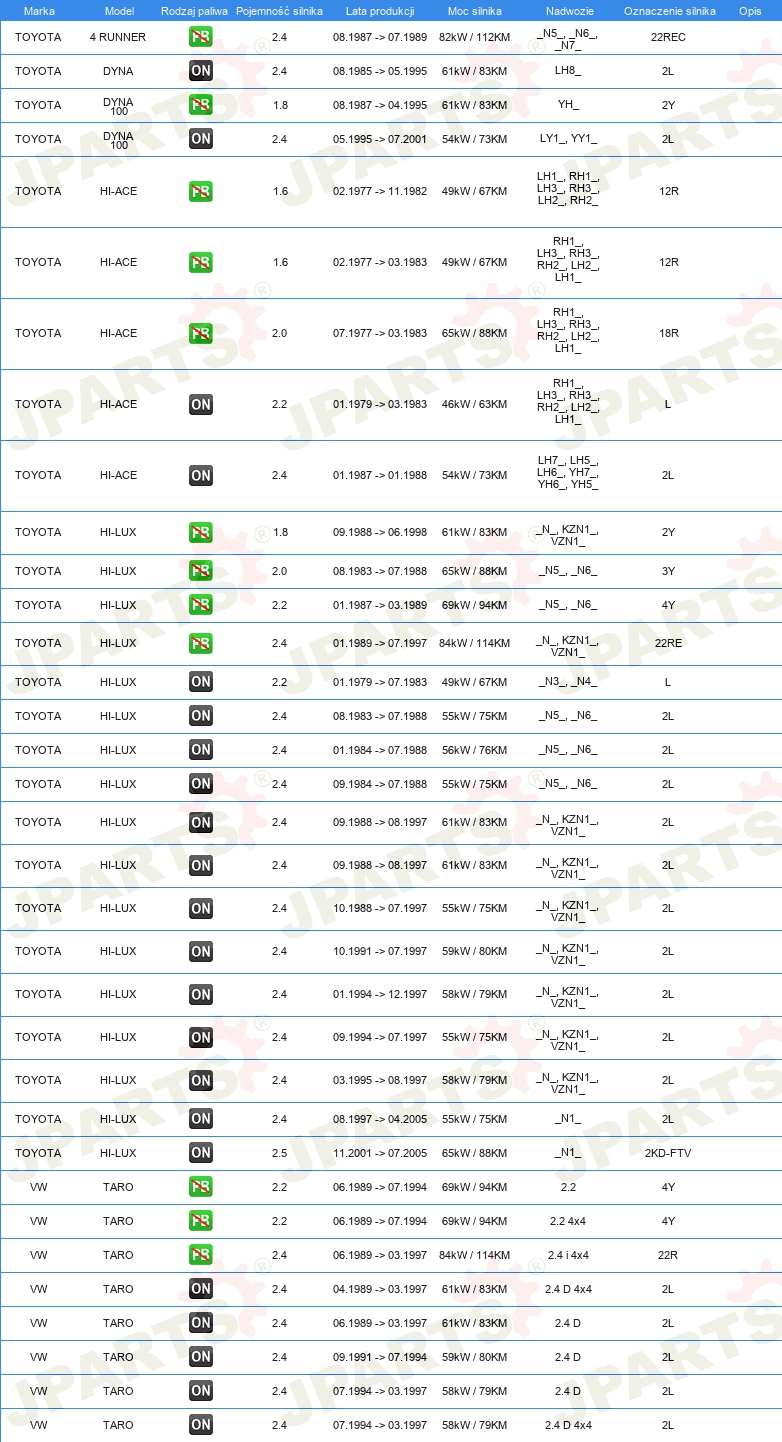Click the Rodzaj paliwa column header
782x1442 pixels.
click(195, 11)
